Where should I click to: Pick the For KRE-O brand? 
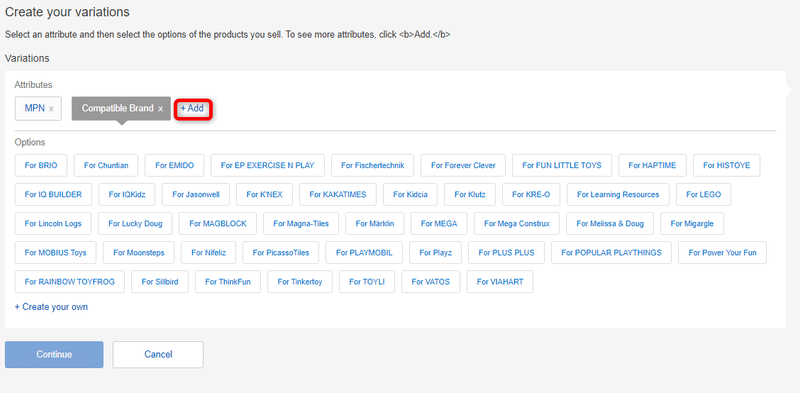pos(531,194)
